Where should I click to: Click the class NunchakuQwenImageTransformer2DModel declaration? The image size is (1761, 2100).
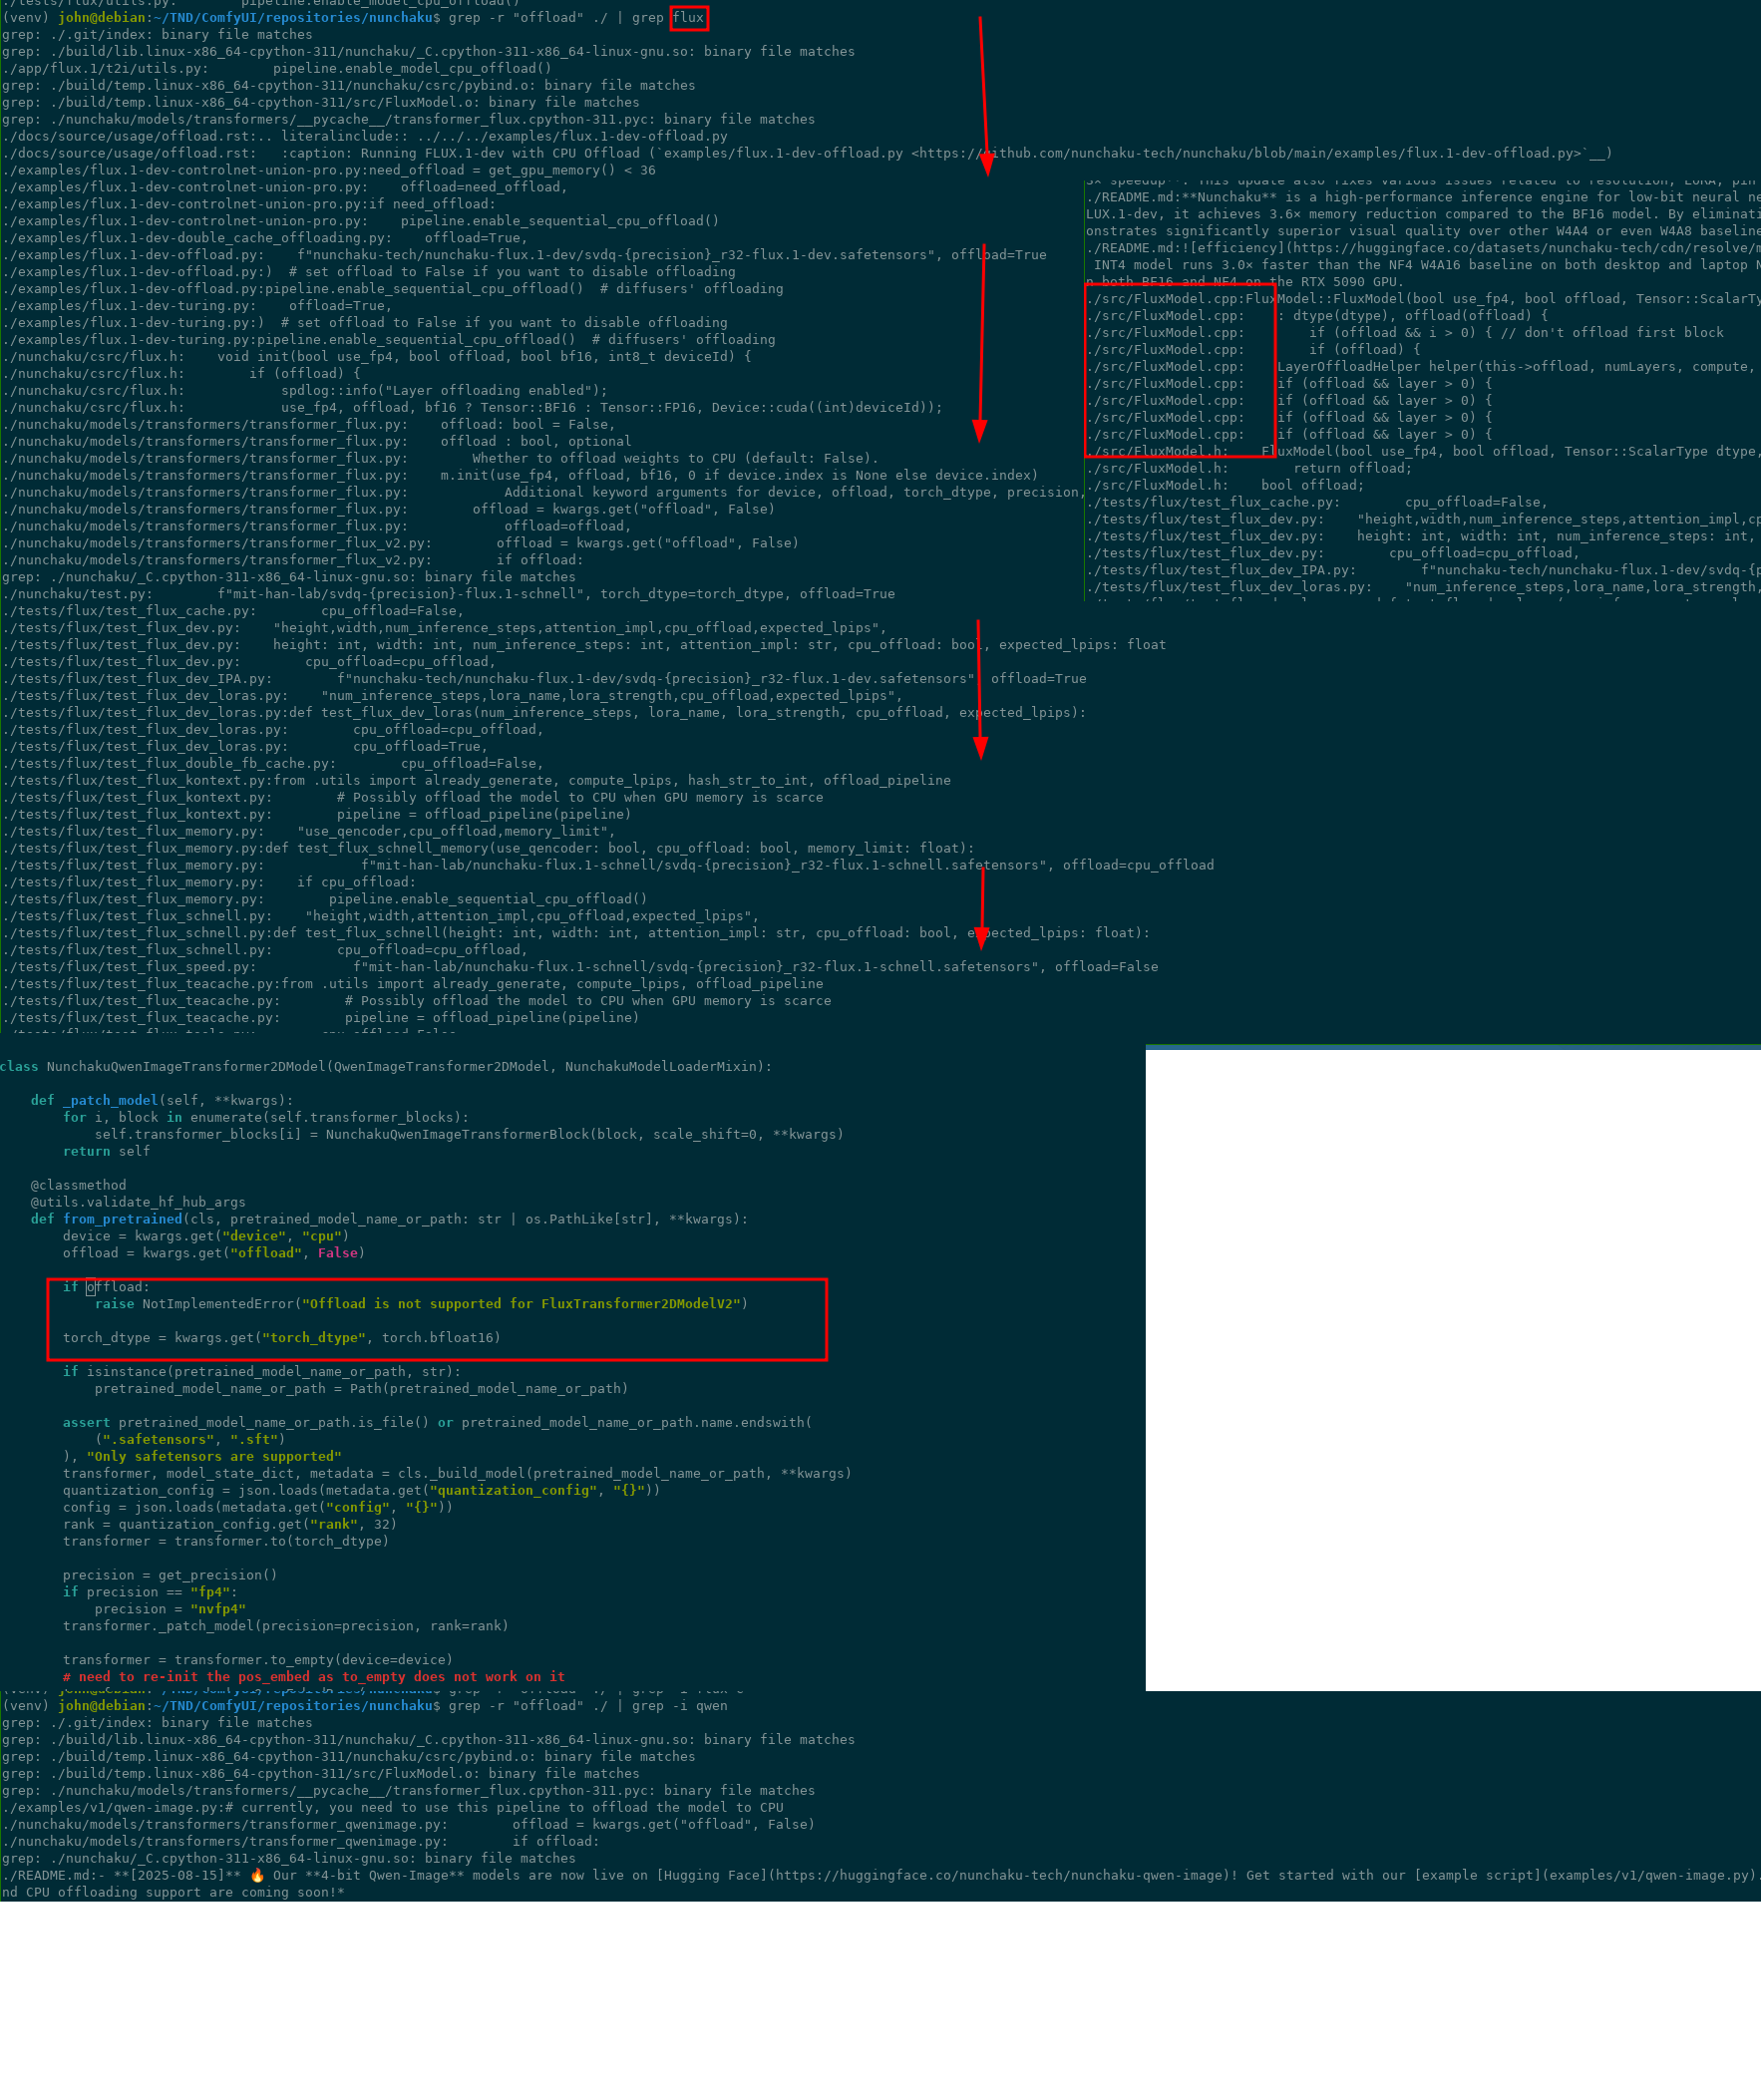[x=386, y=1068]
